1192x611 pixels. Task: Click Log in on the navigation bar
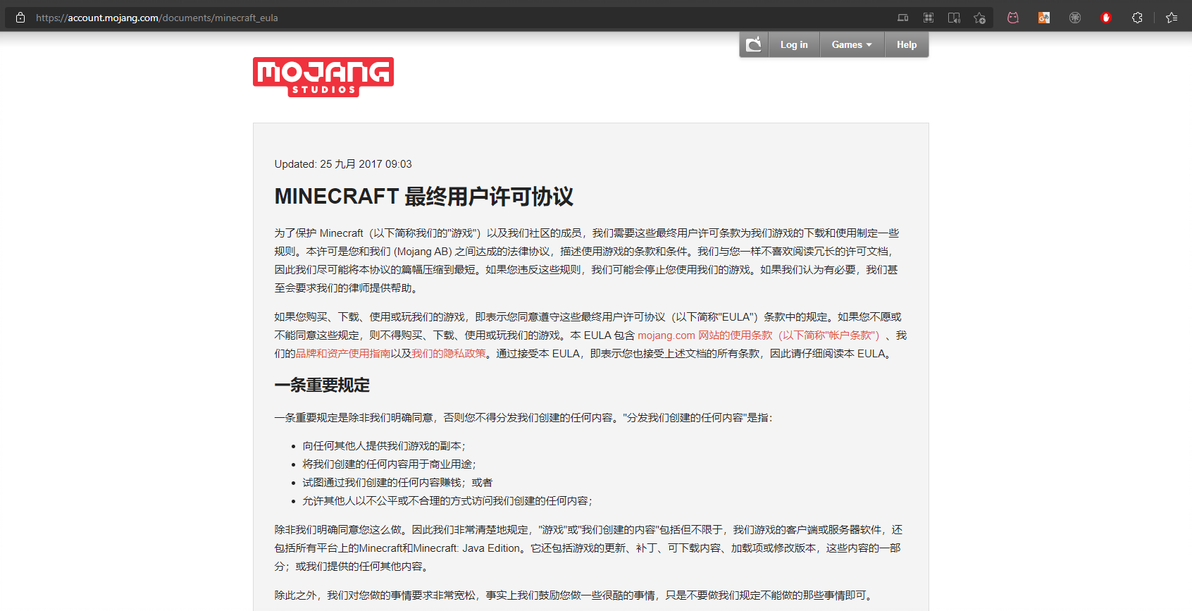[794, 45]
